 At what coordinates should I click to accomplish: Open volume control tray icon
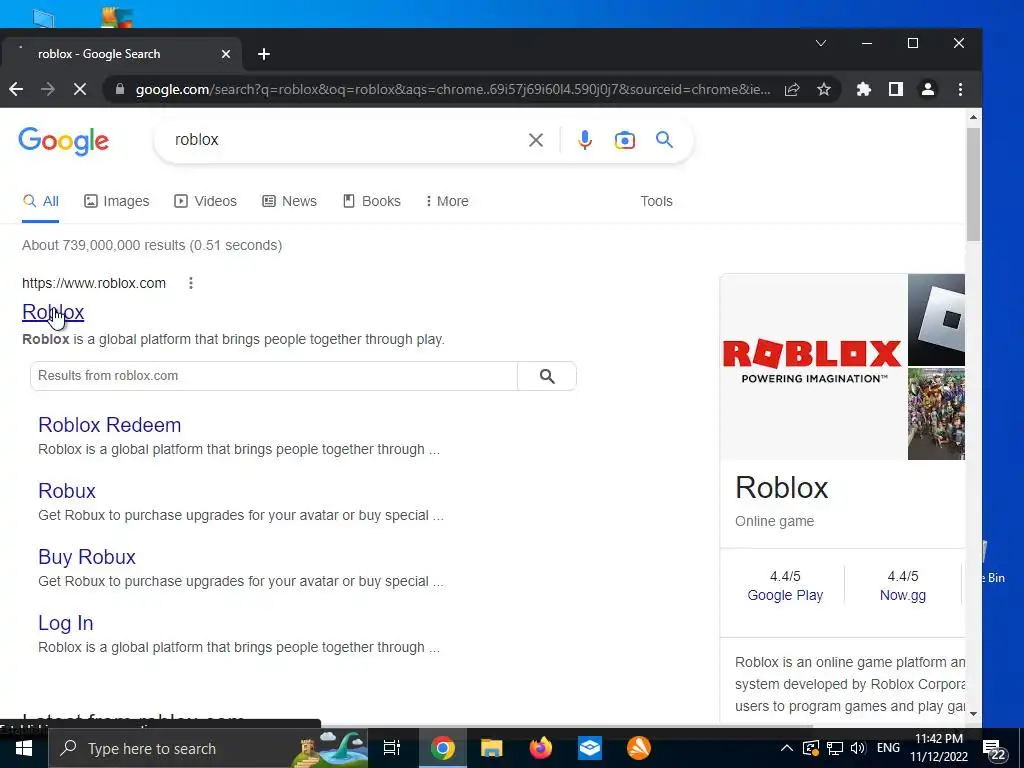pyautogui.click(x=857, y=748)
